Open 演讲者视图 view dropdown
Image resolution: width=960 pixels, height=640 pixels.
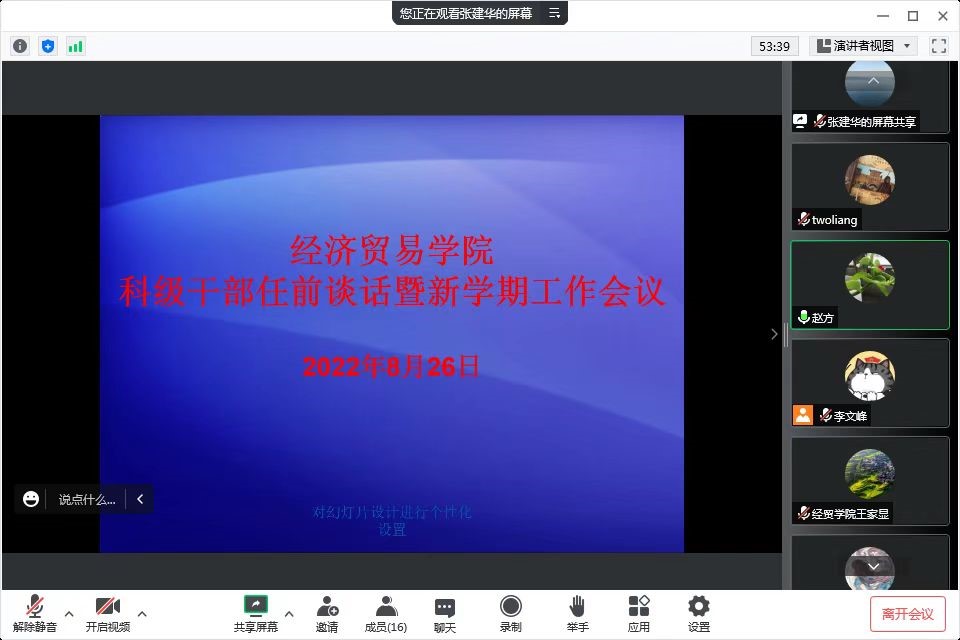click(x=863, y=46)
